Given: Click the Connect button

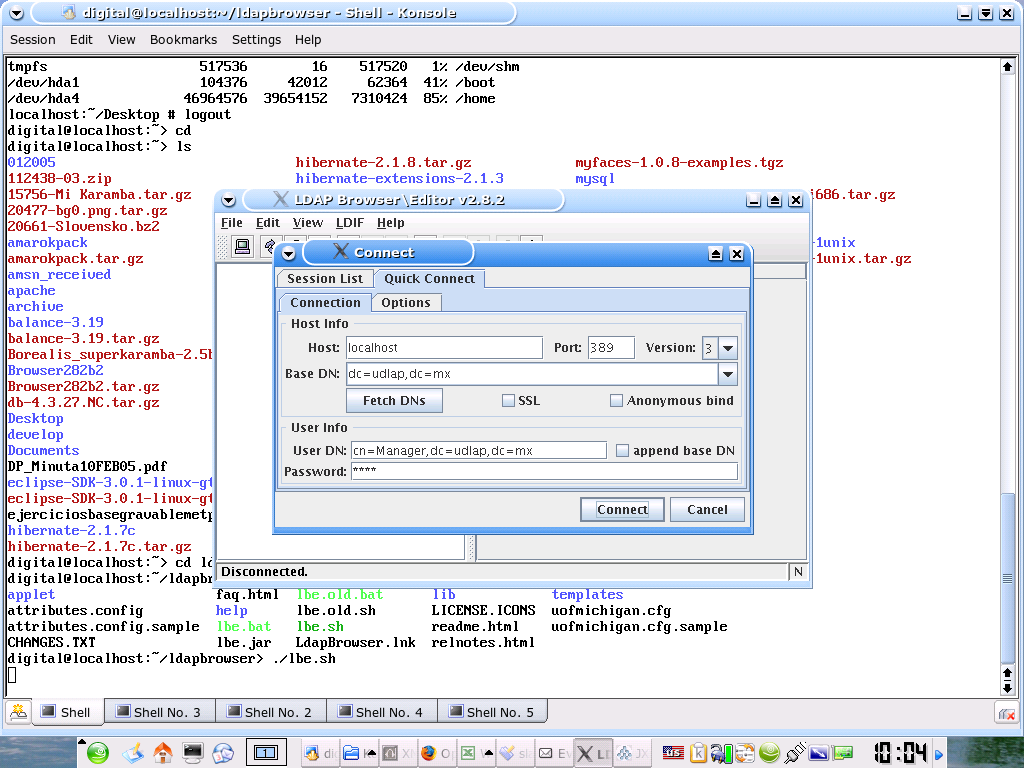Looking at the screenshot, I should coord(622,509).
